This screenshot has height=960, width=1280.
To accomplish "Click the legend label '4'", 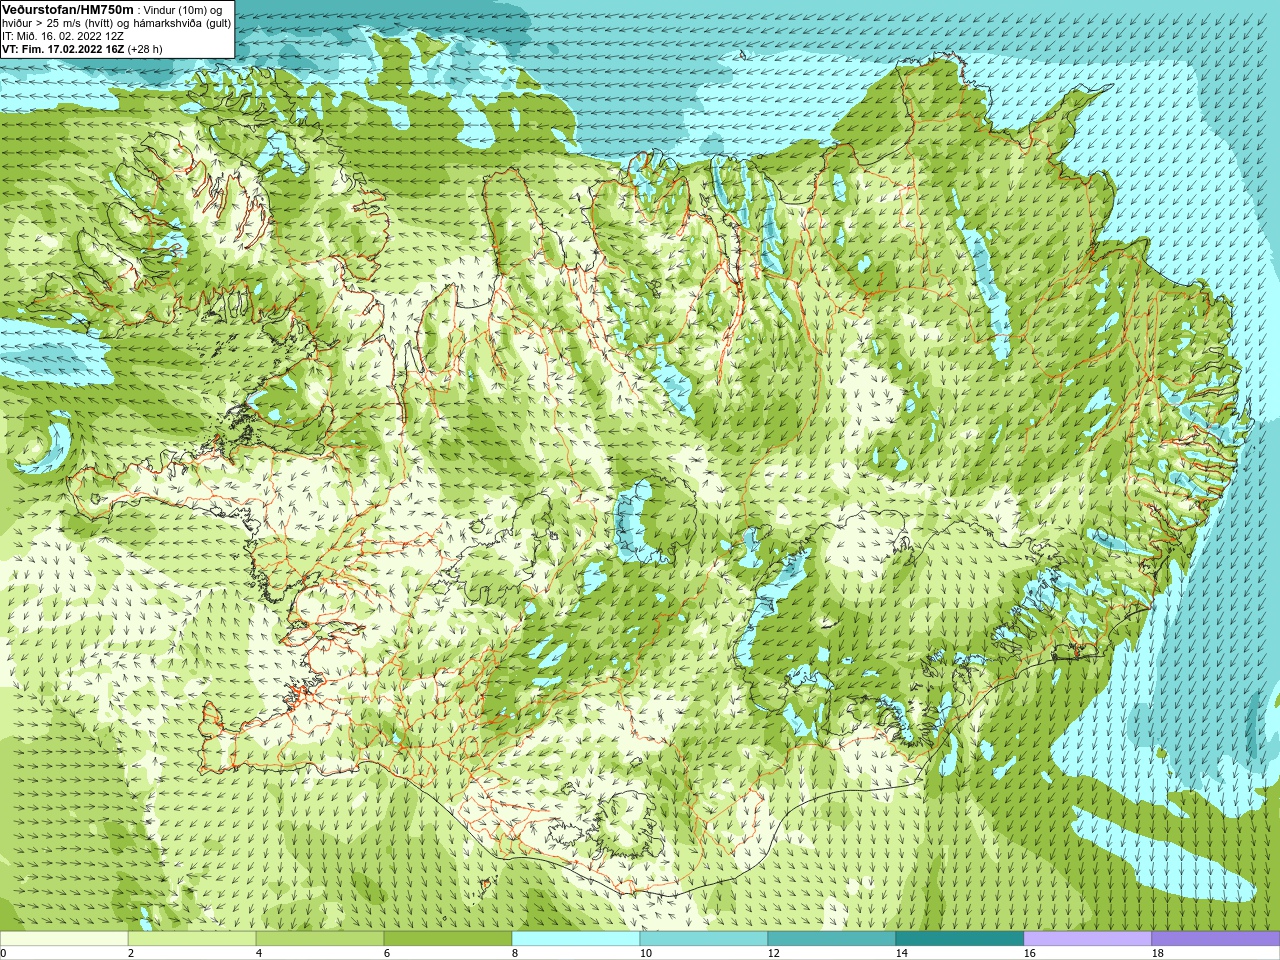I will [259, 953].
